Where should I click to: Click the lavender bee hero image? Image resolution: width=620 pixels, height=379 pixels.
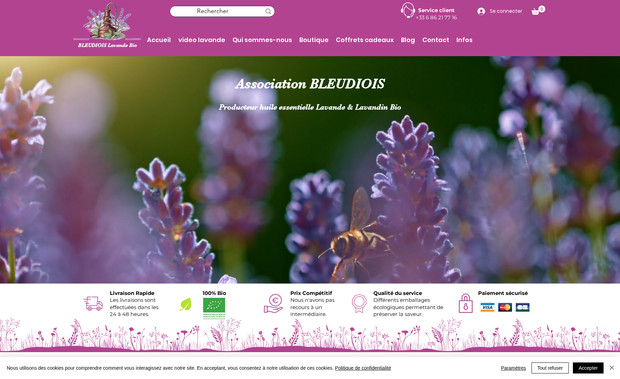310,169
